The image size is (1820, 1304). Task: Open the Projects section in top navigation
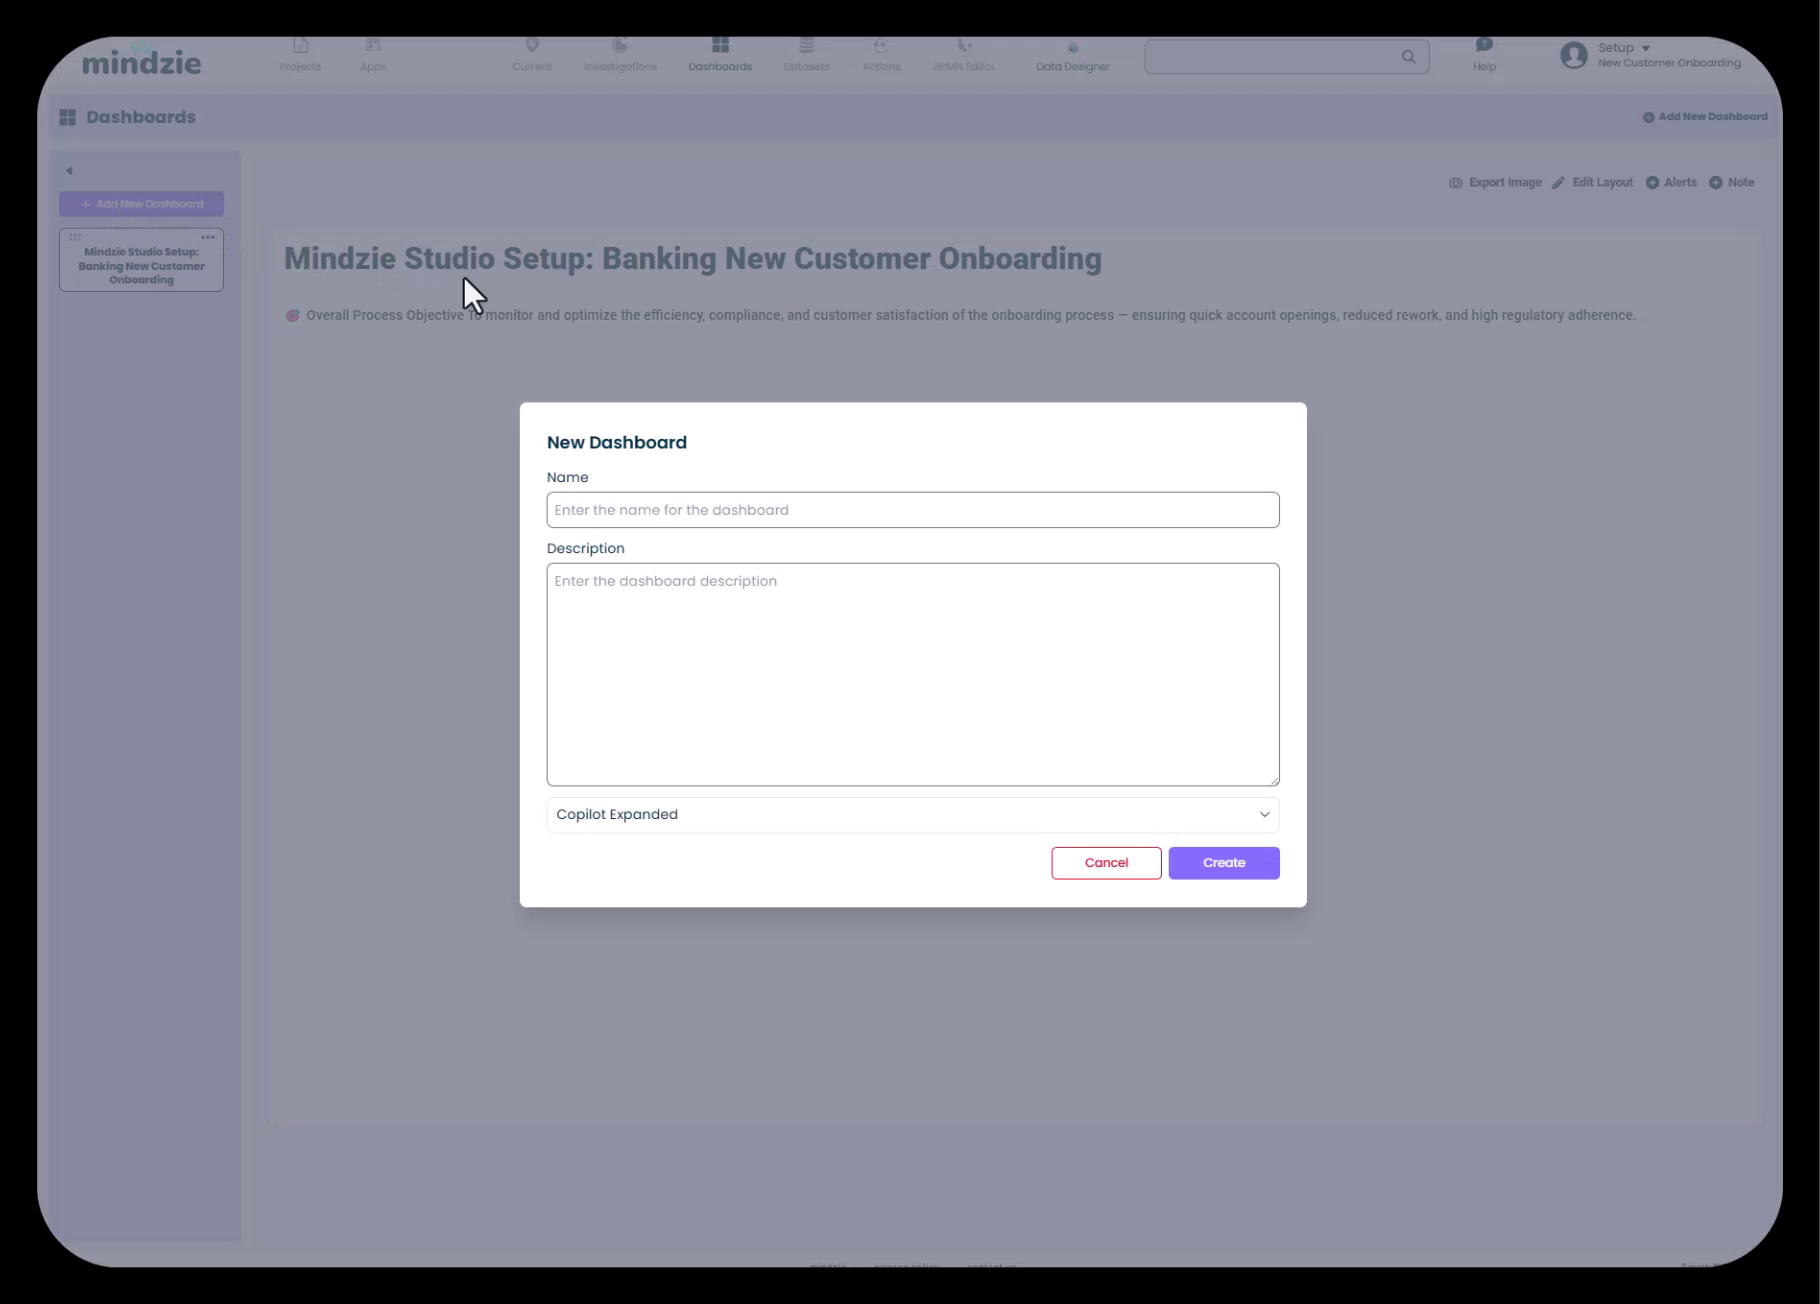(300, 54)
